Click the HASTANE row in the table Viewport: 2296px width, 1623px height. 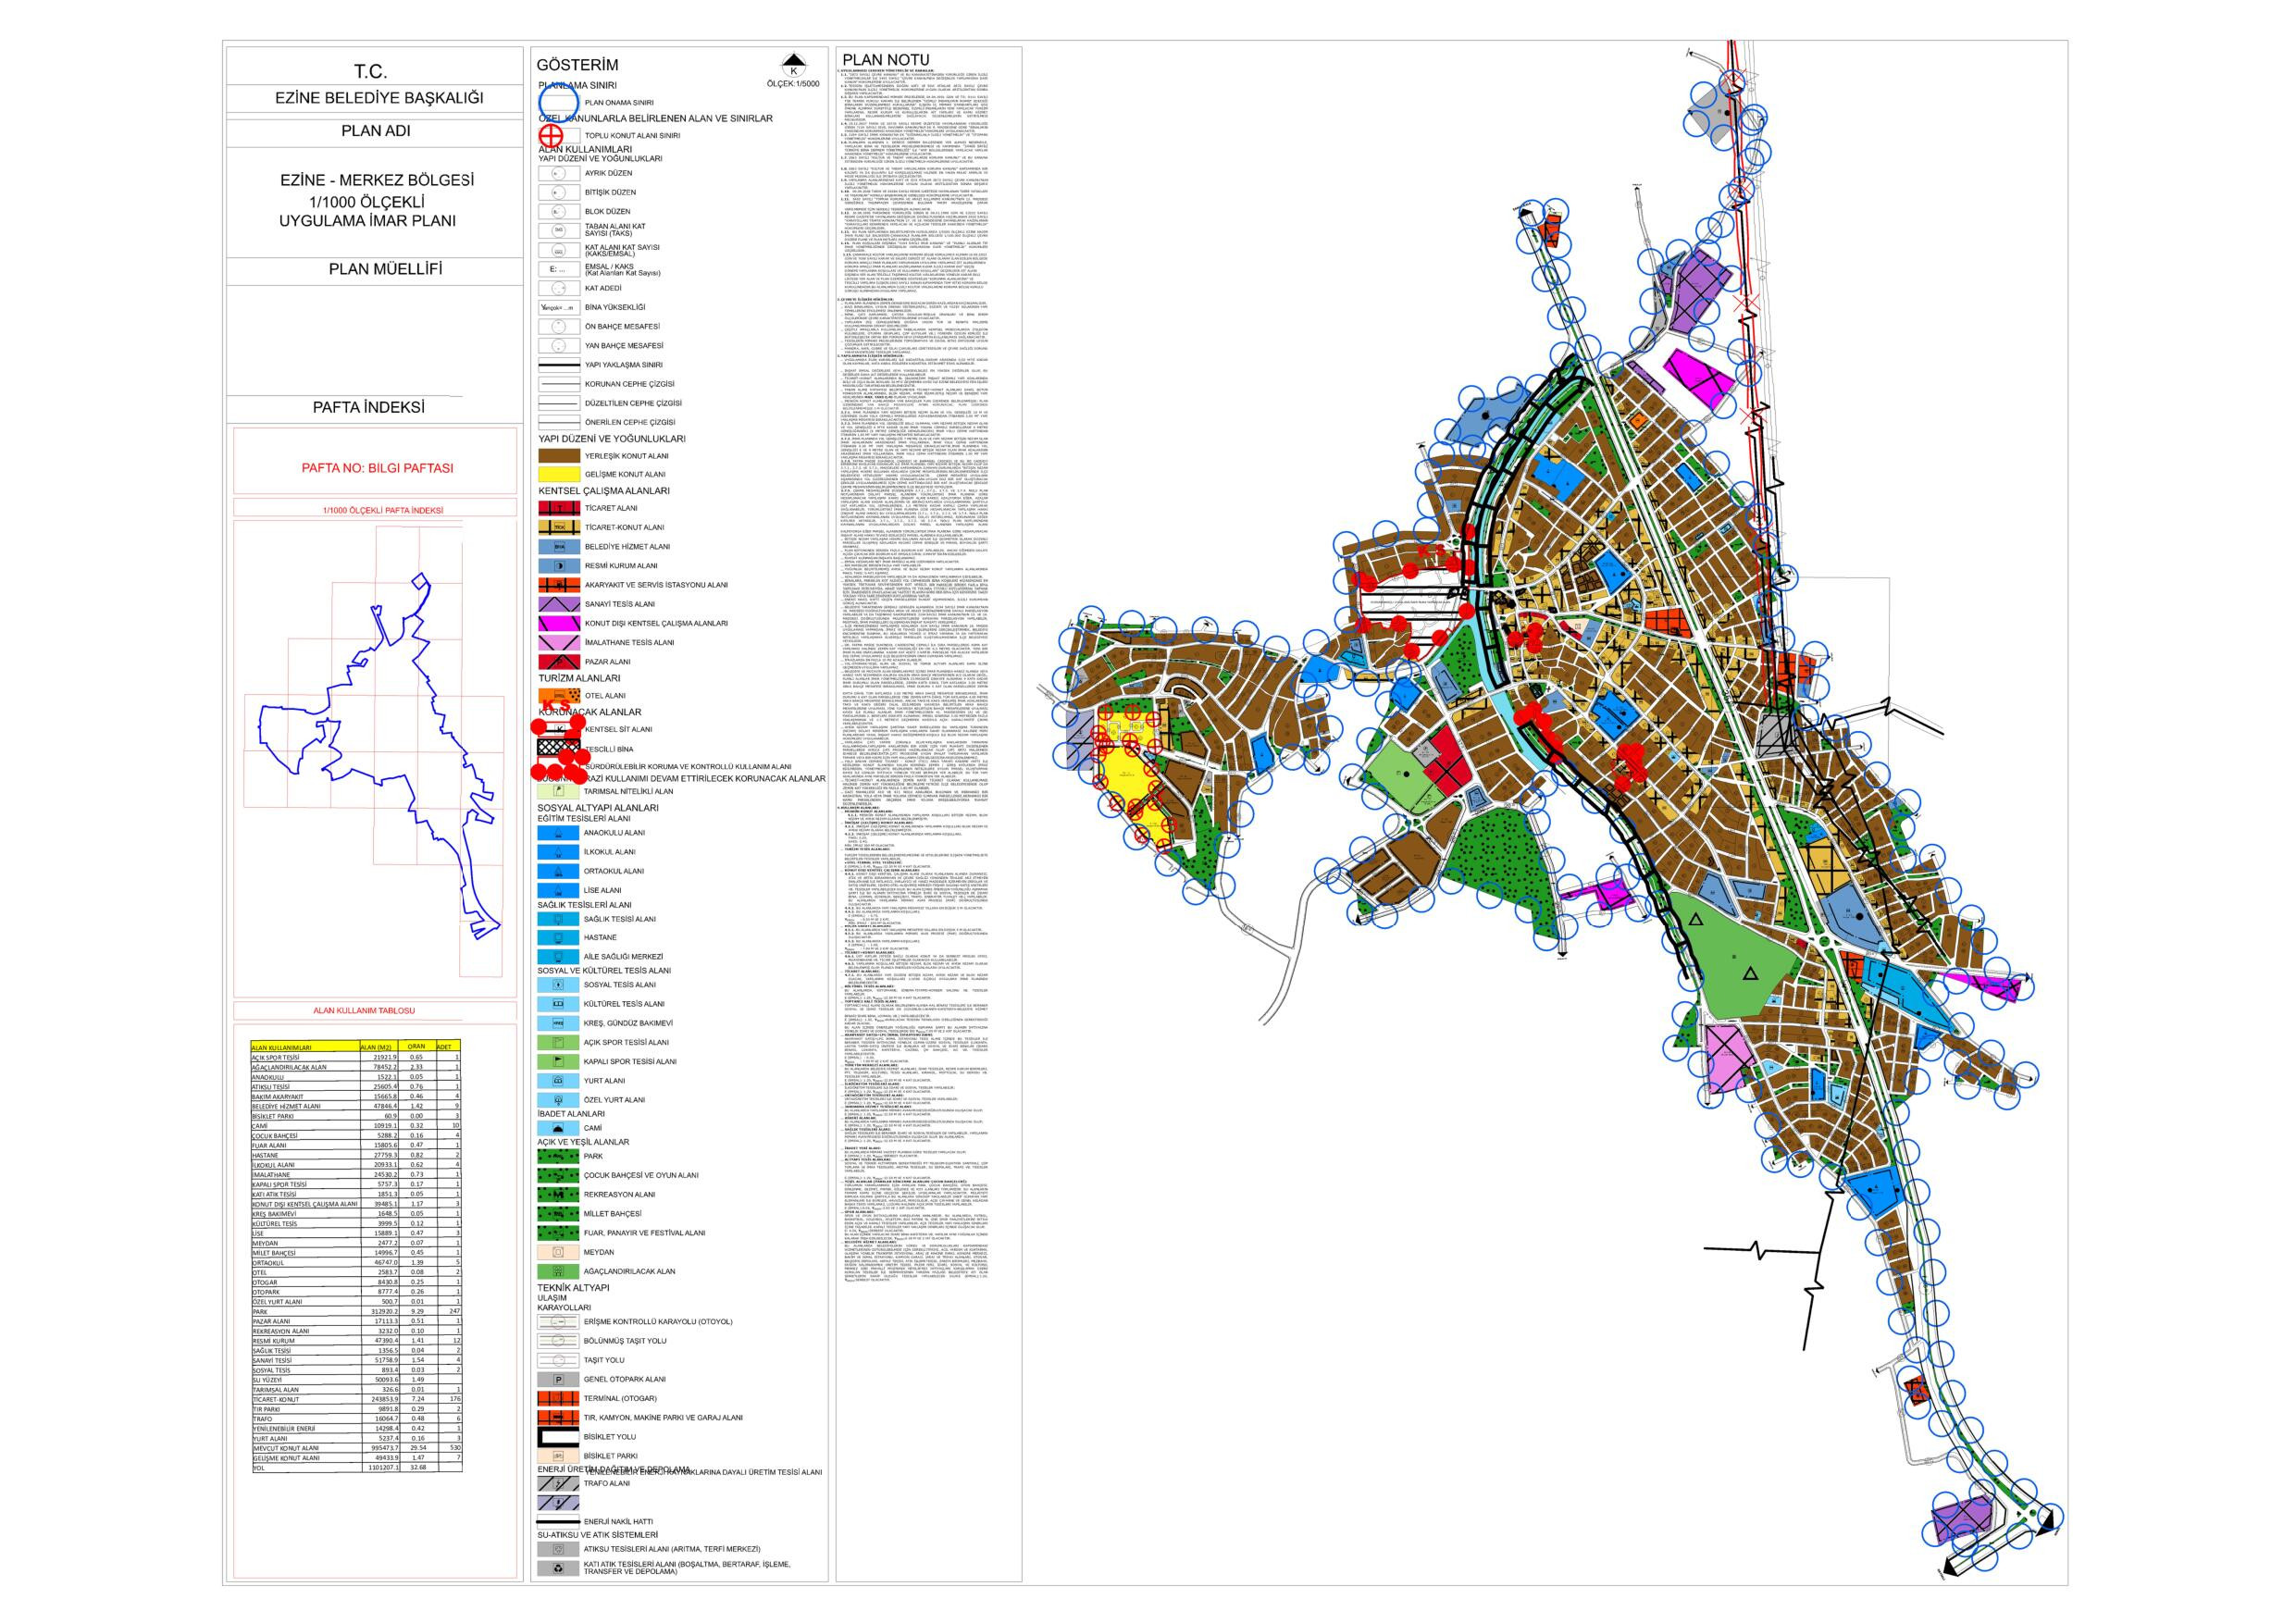click(x=356, y=1156)
